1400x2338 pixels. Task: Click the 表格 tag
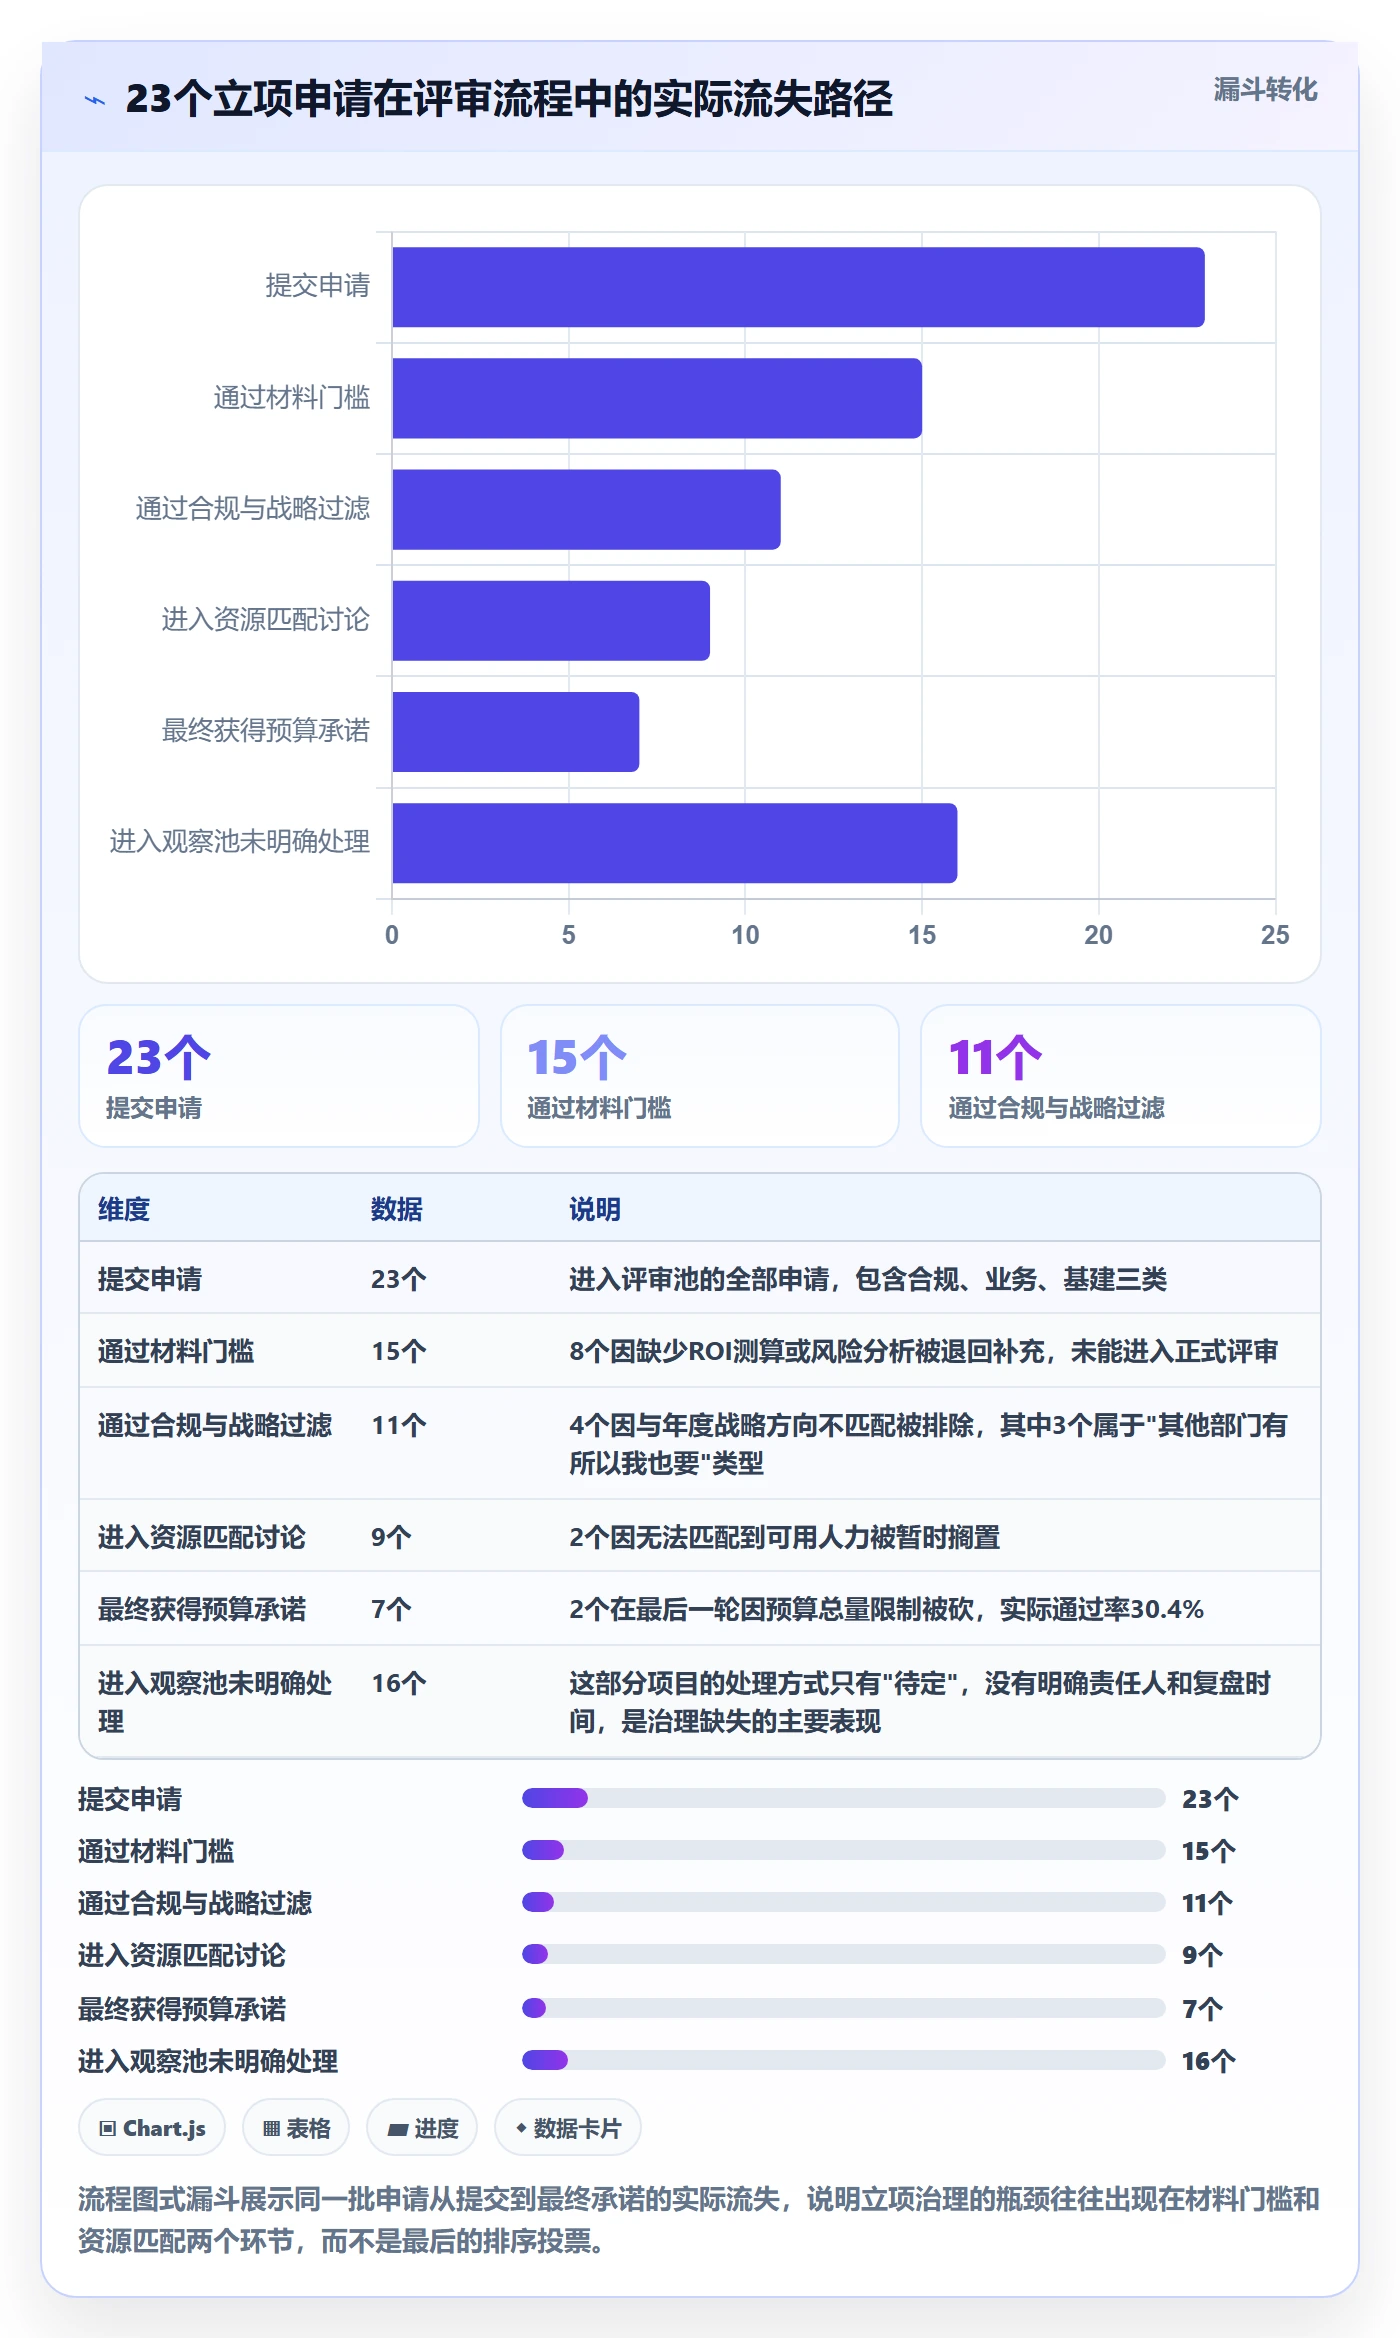click(x=296, y=2128)
